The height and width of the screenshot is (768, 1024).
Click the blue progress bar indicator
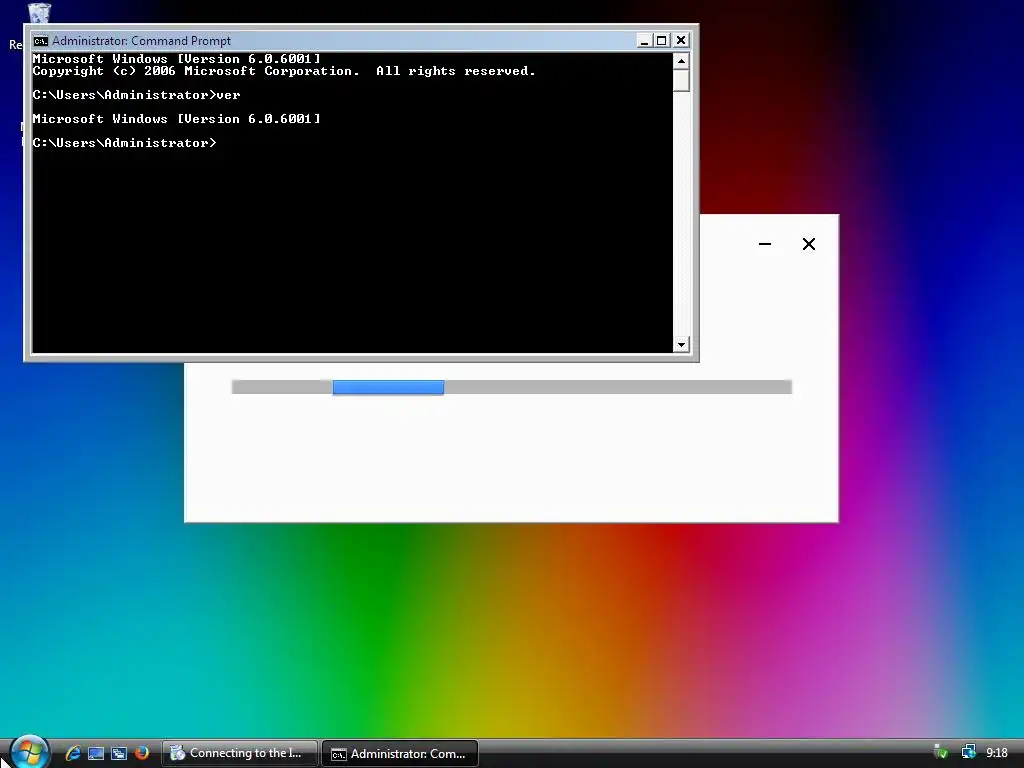point(389,387)
